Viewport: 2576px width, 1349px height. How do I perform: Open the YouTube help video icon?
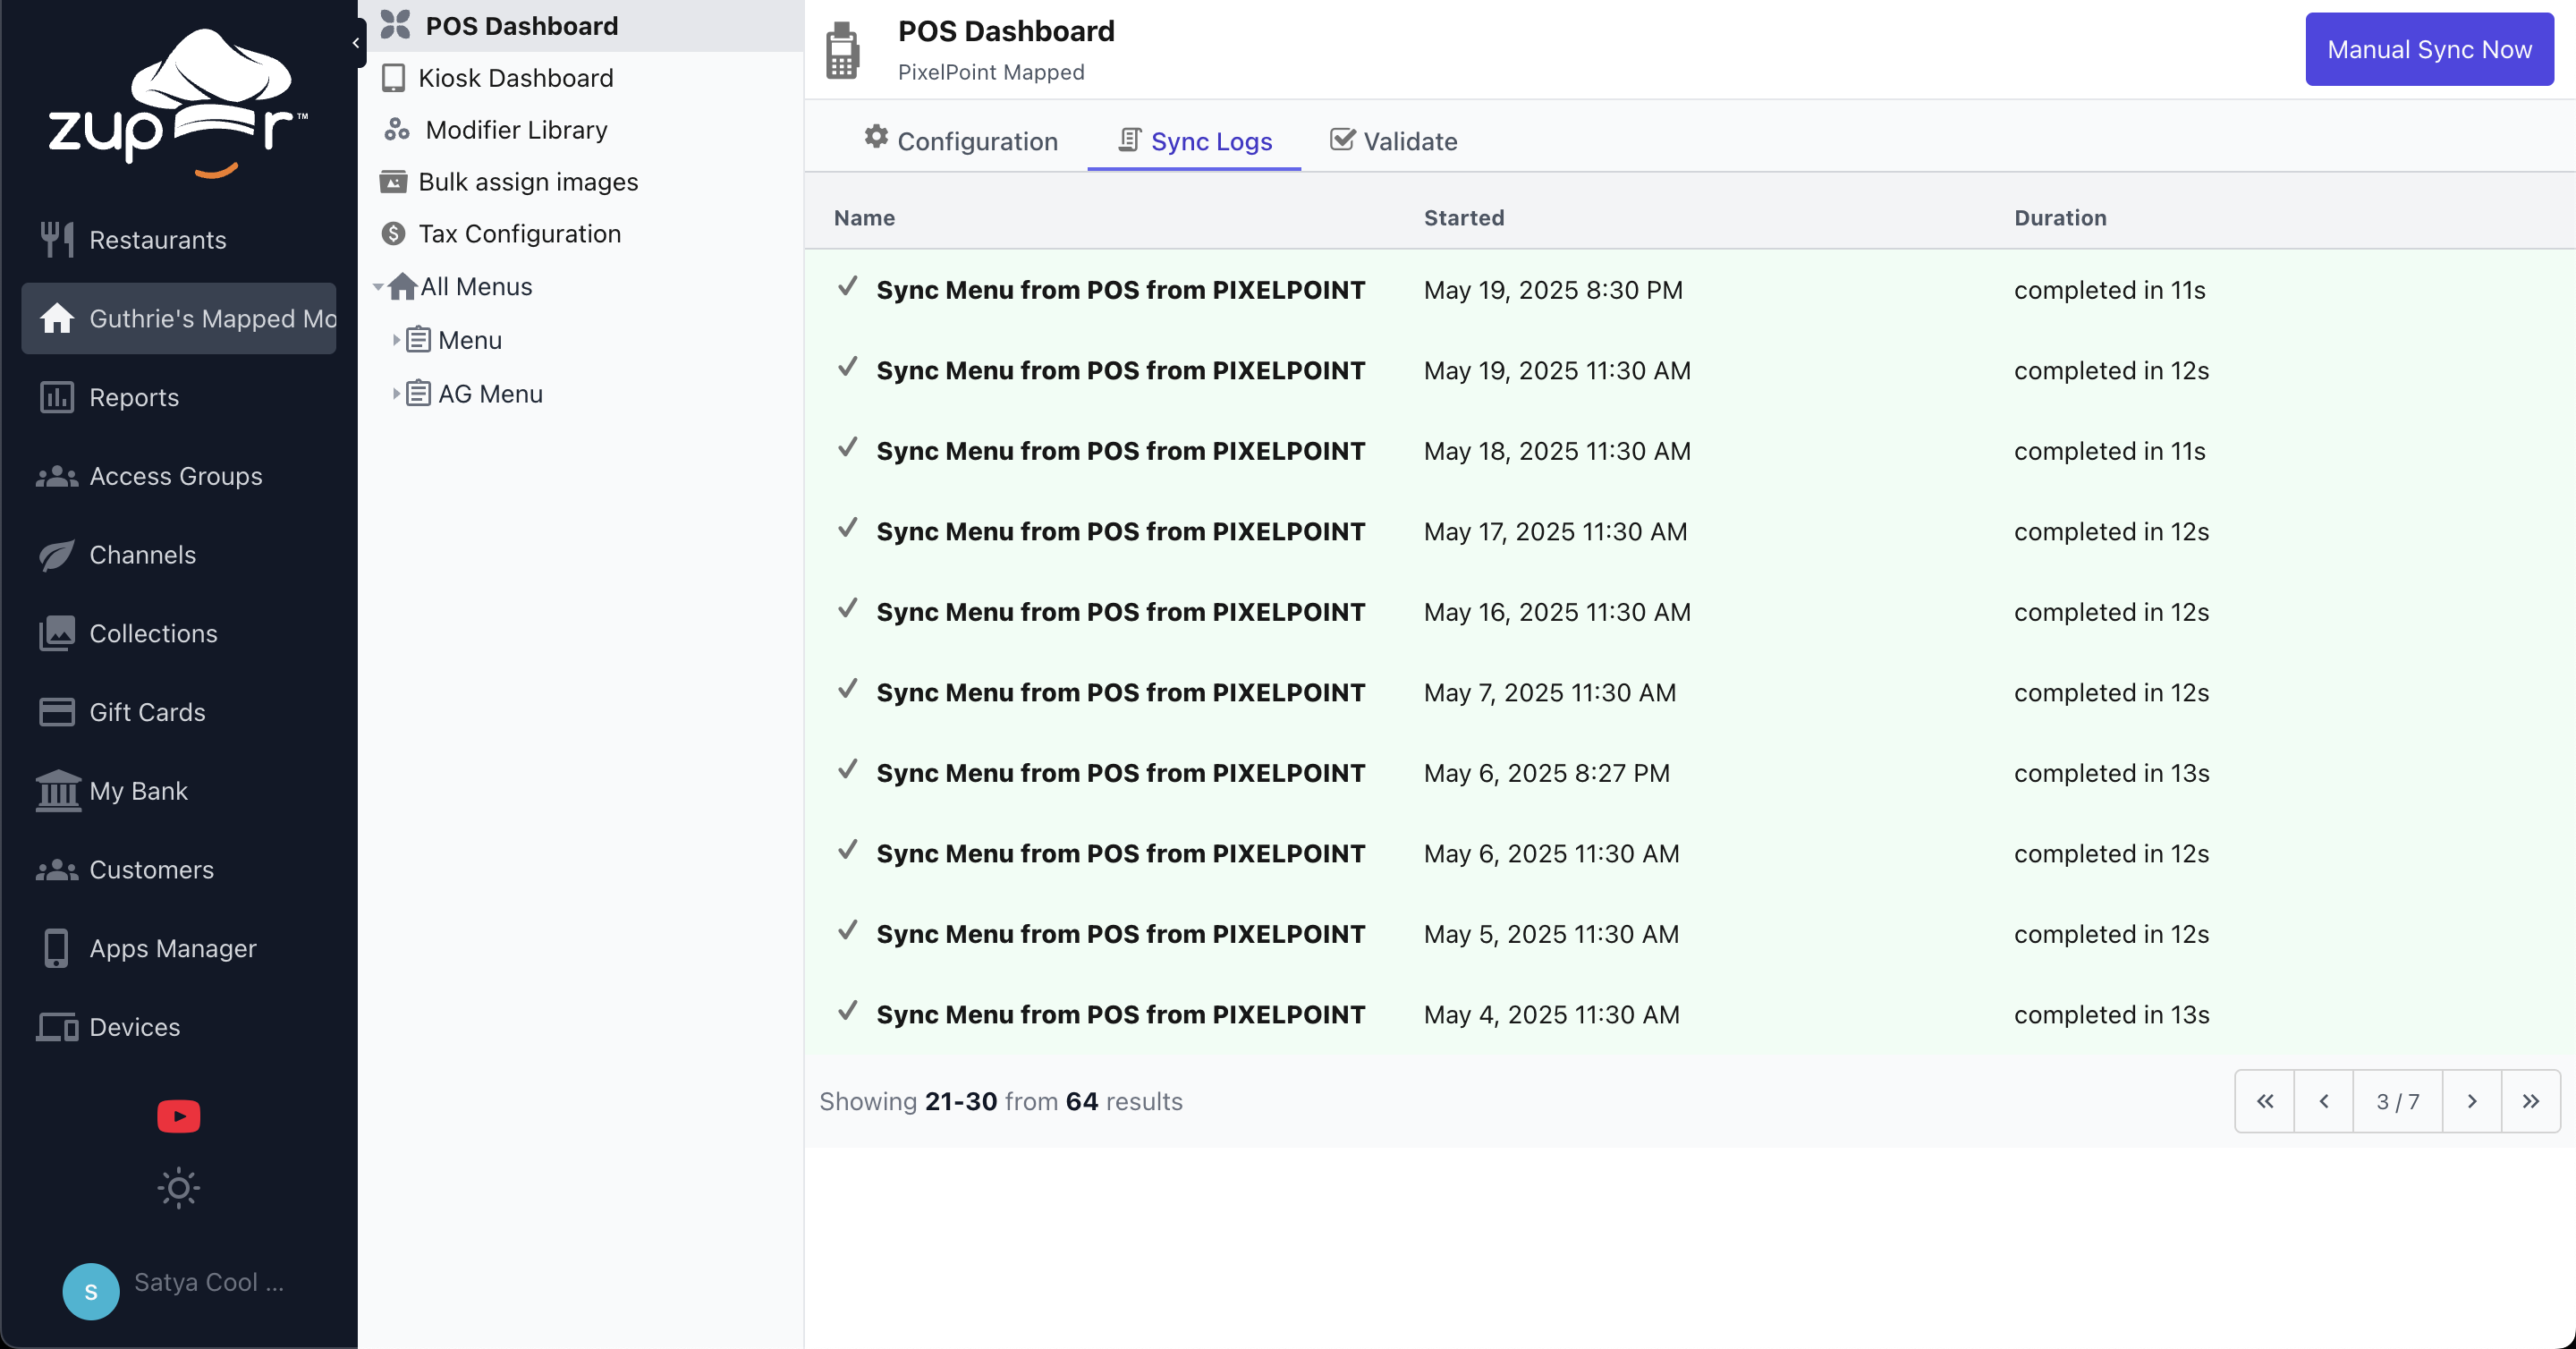(x=178, y=1115)
